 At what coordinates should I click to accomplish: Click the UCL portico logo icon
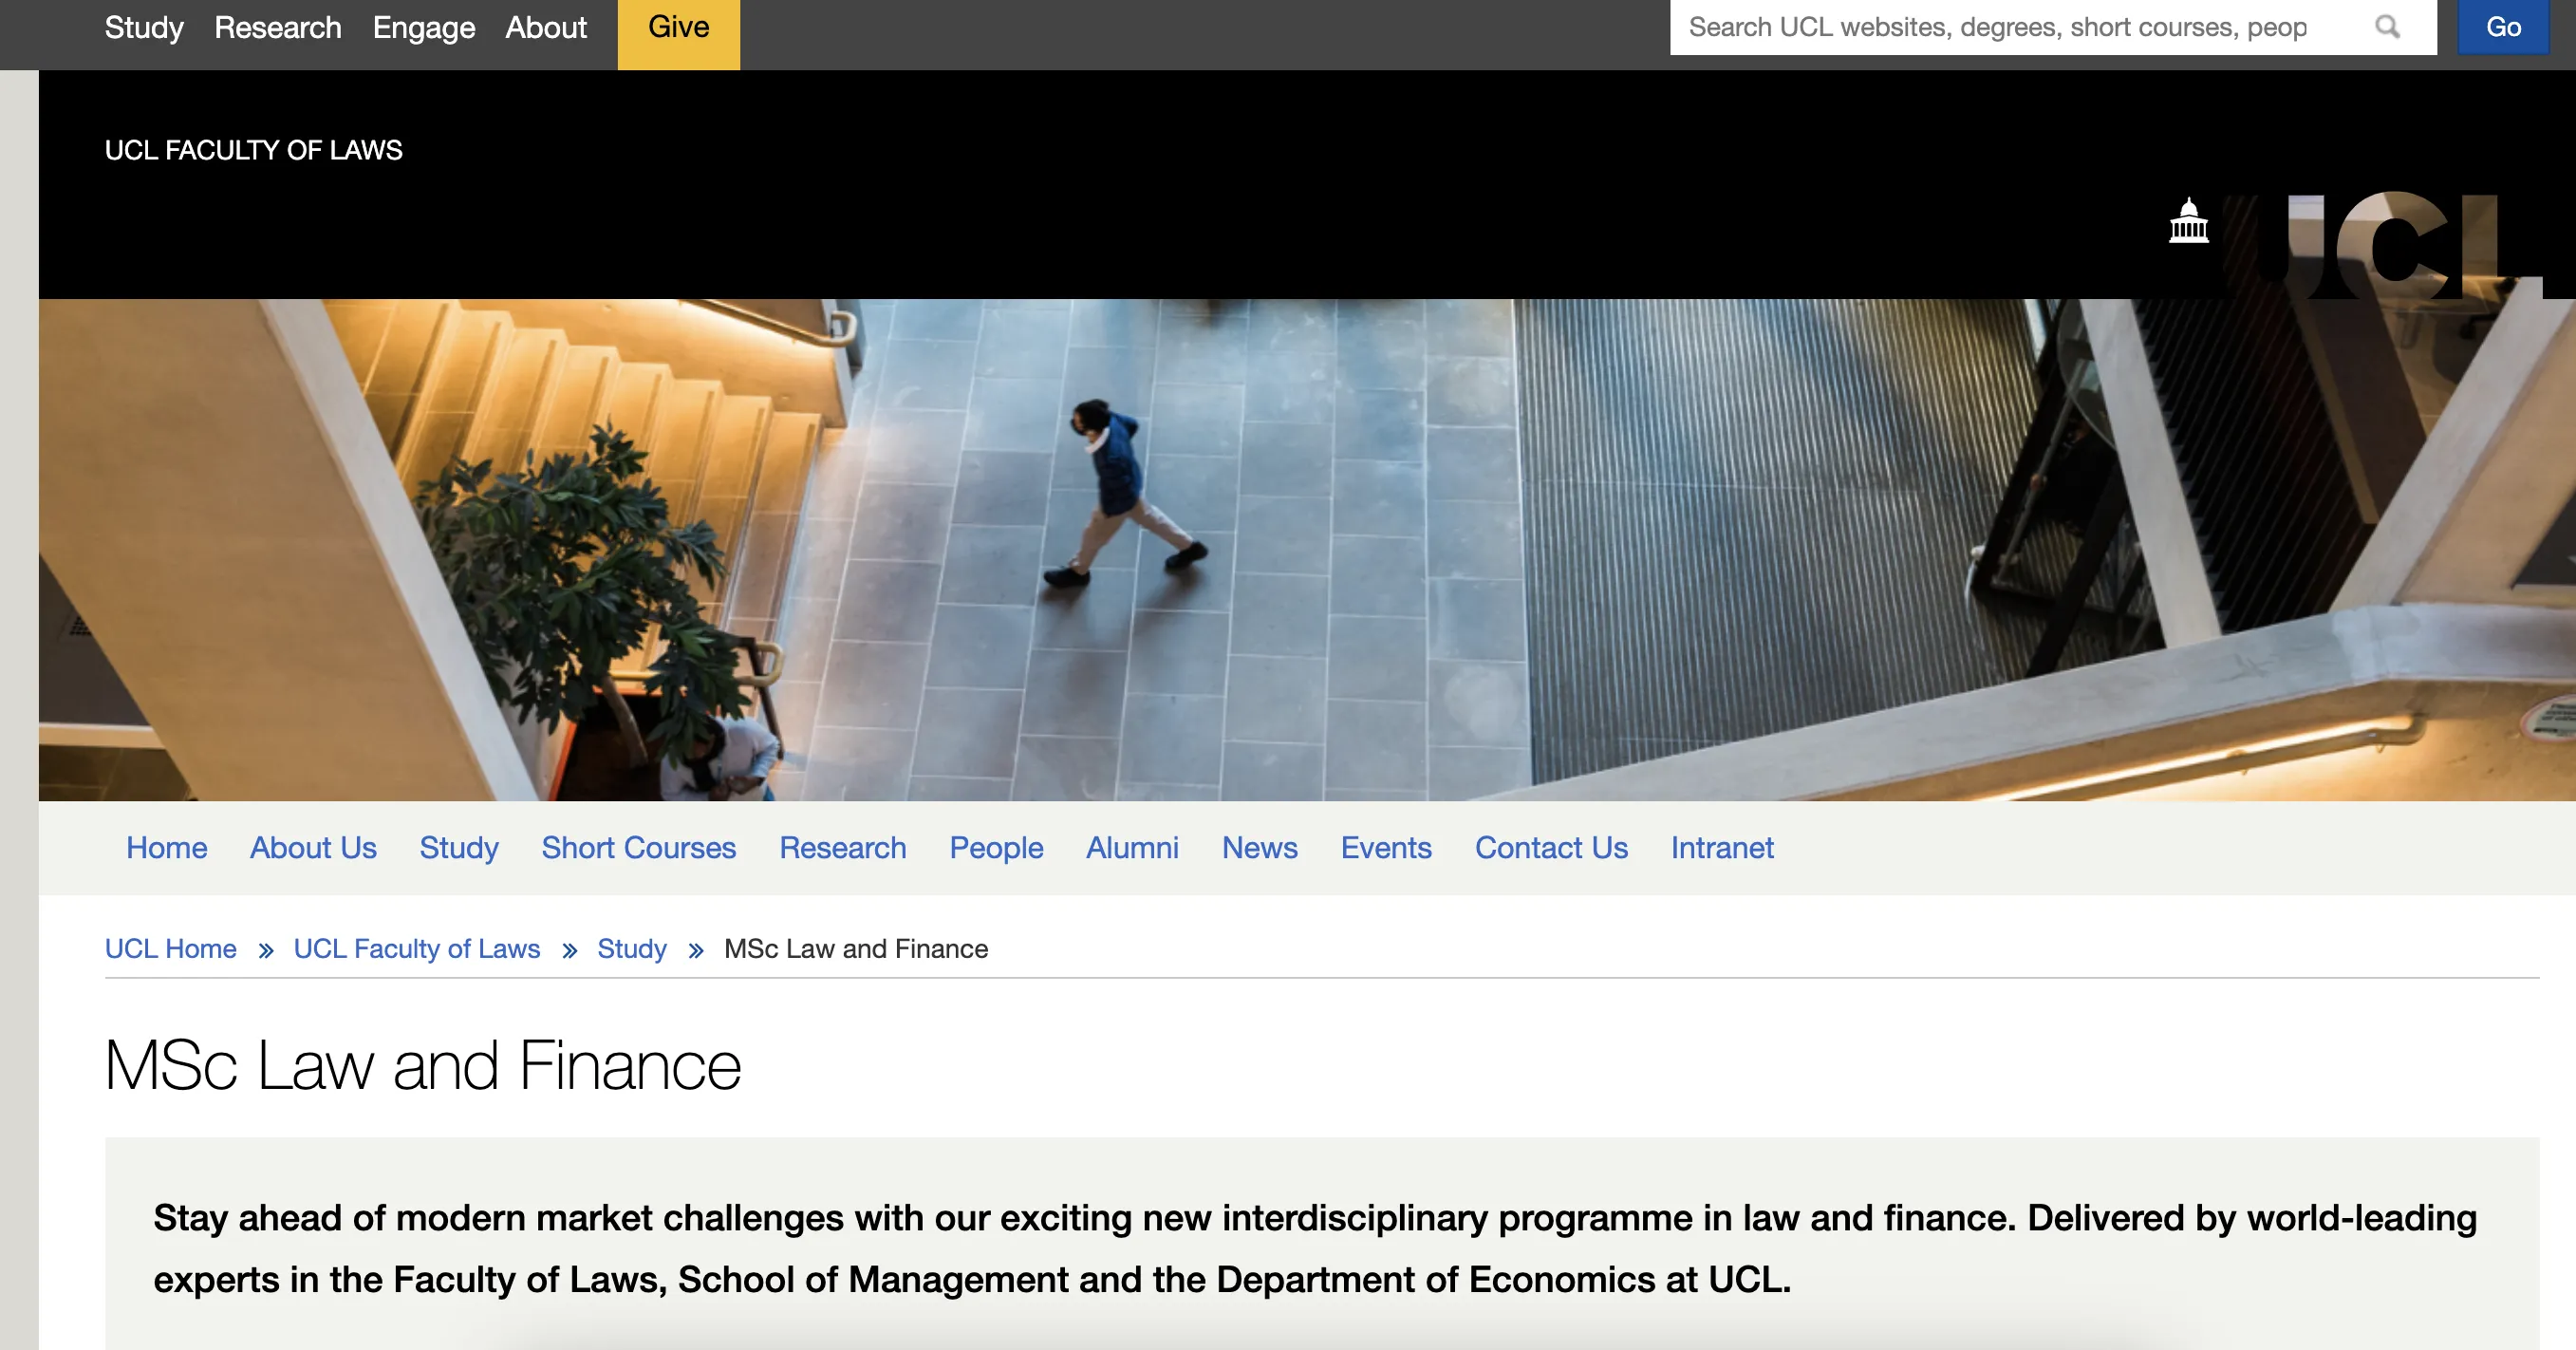click(x=2188, y=221)
